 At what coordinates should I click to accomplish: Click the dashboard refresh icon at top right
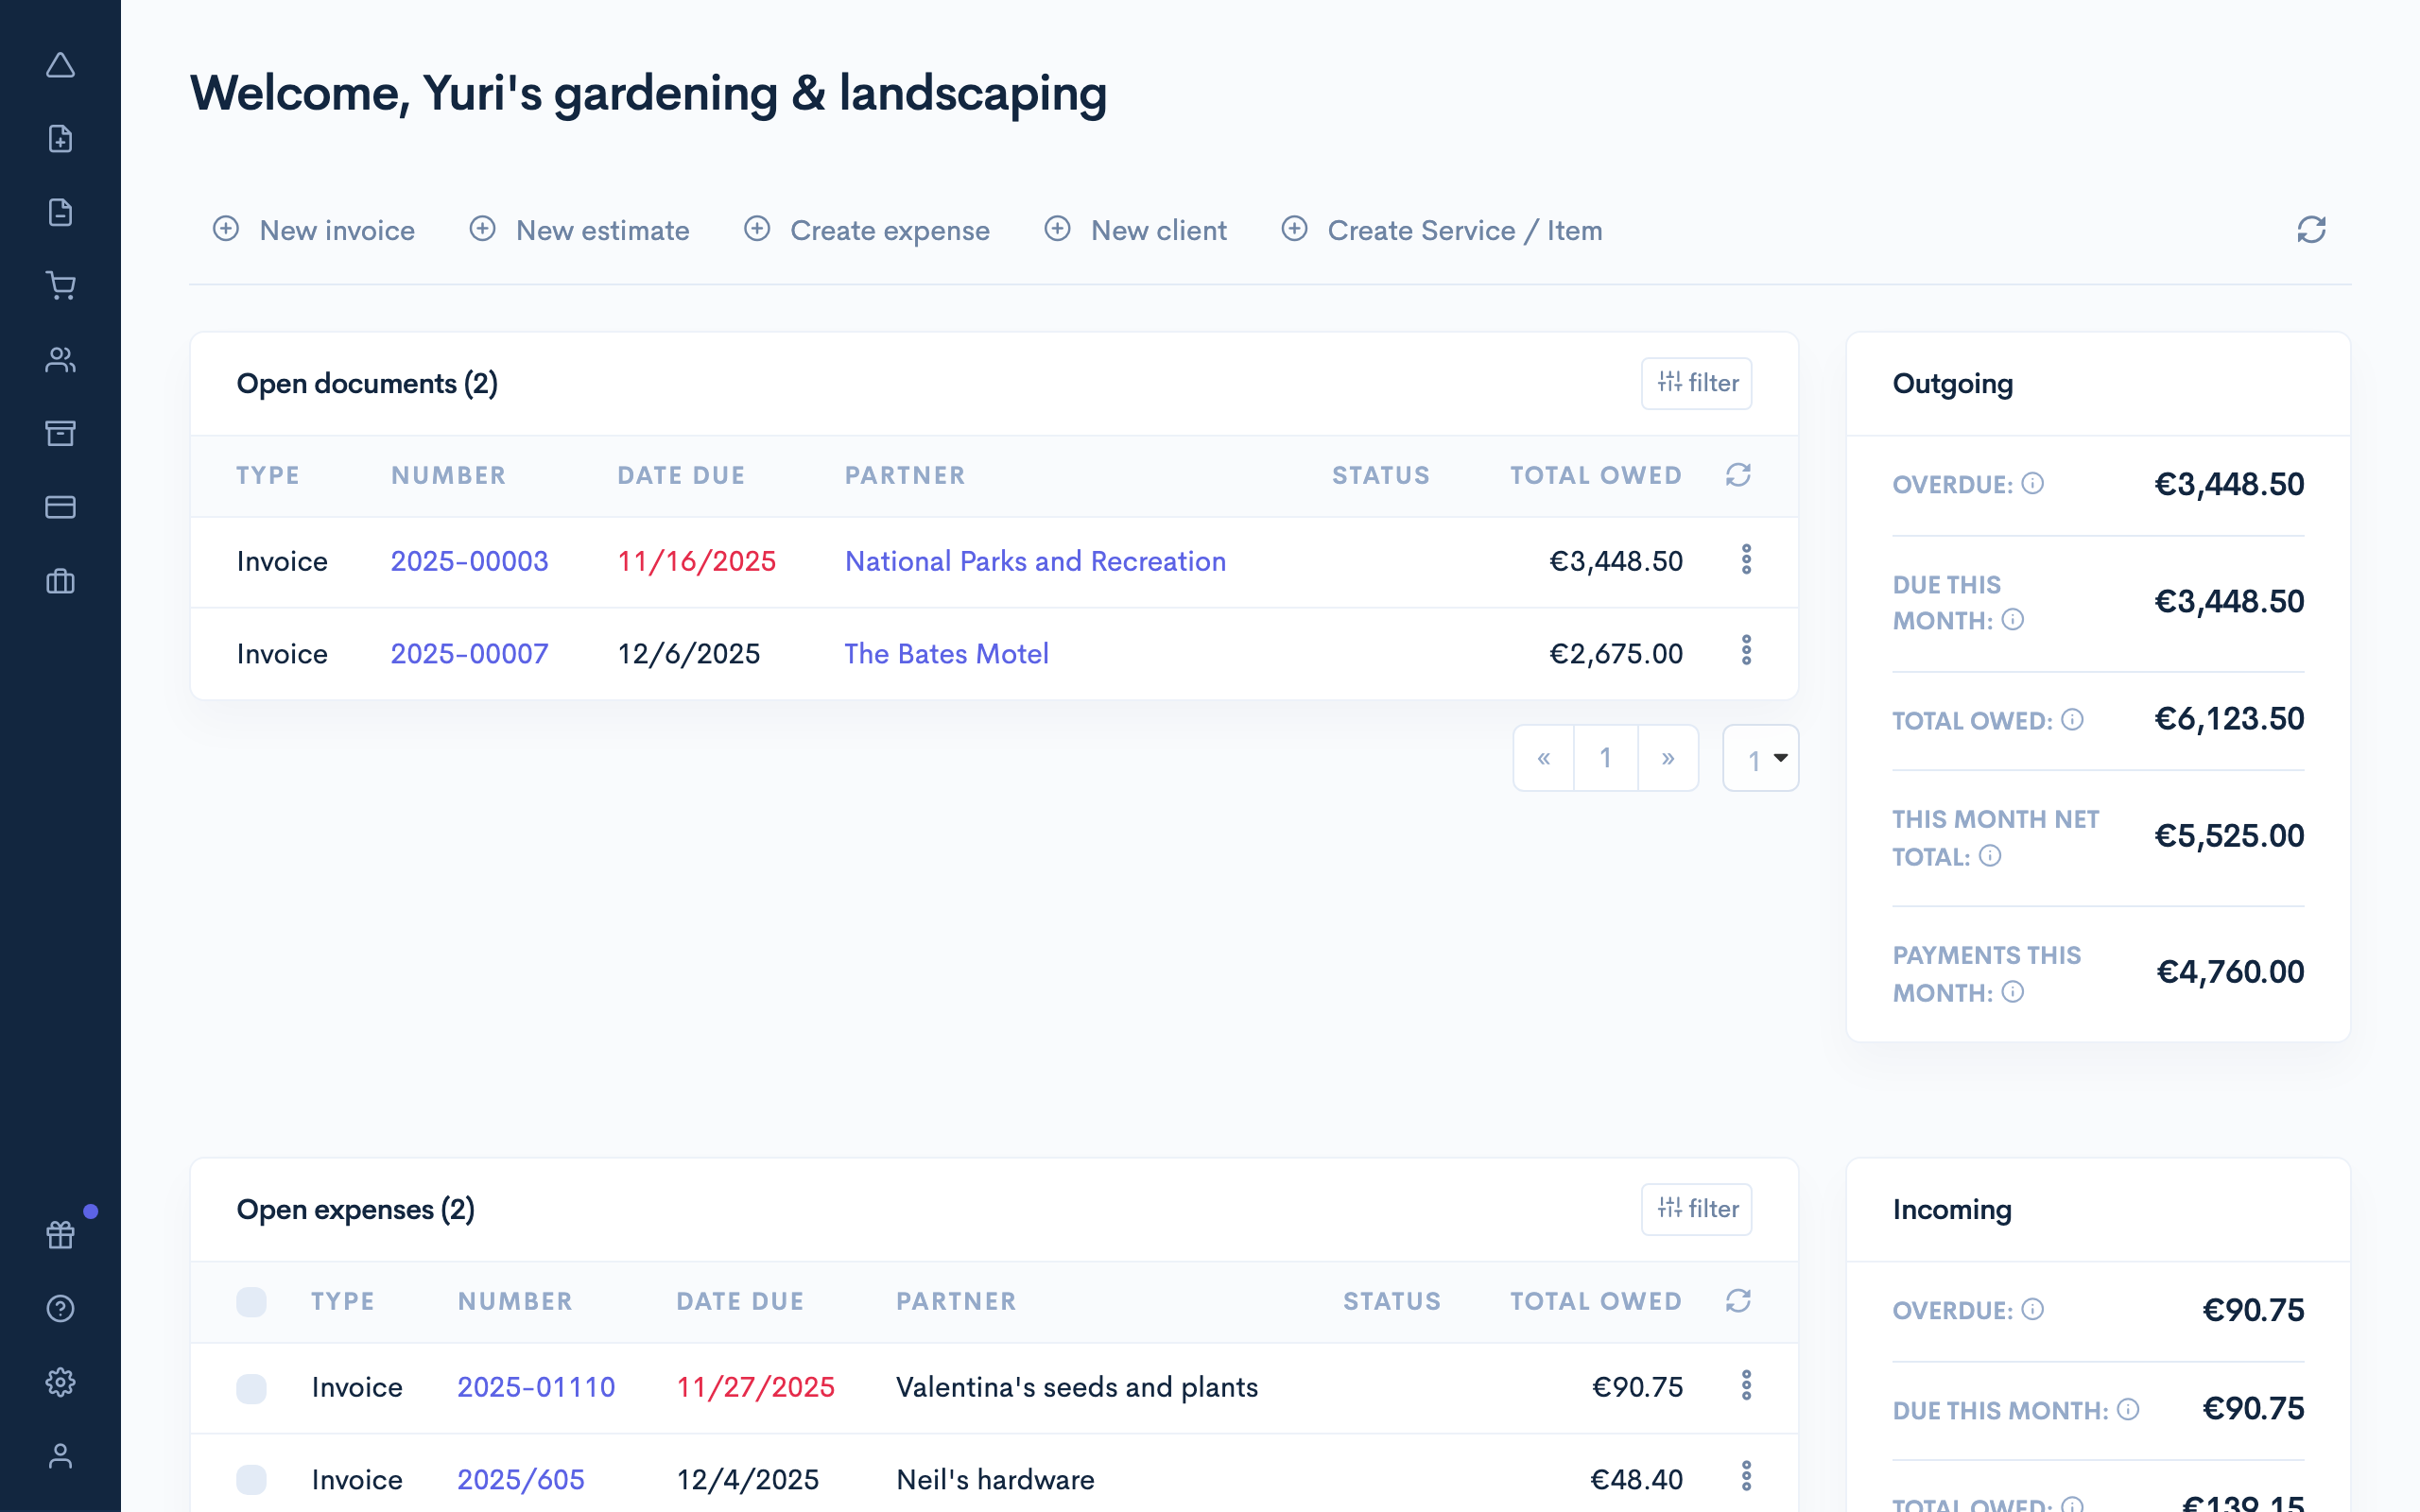tap(2311, 230)
